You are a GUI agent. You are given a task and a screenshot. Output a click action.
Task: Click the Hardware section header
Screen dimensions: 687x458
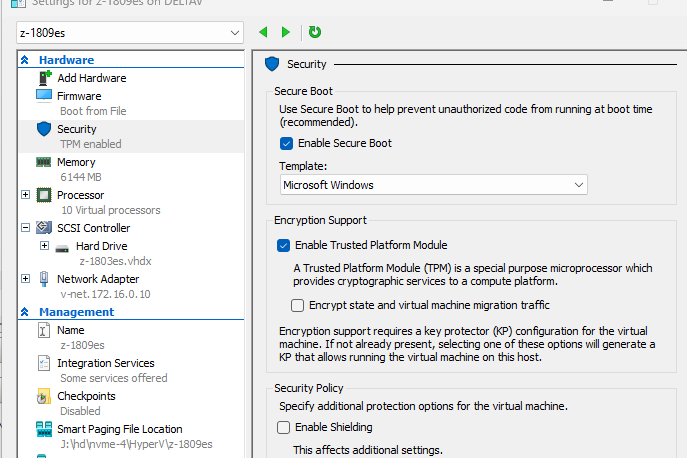67,60
